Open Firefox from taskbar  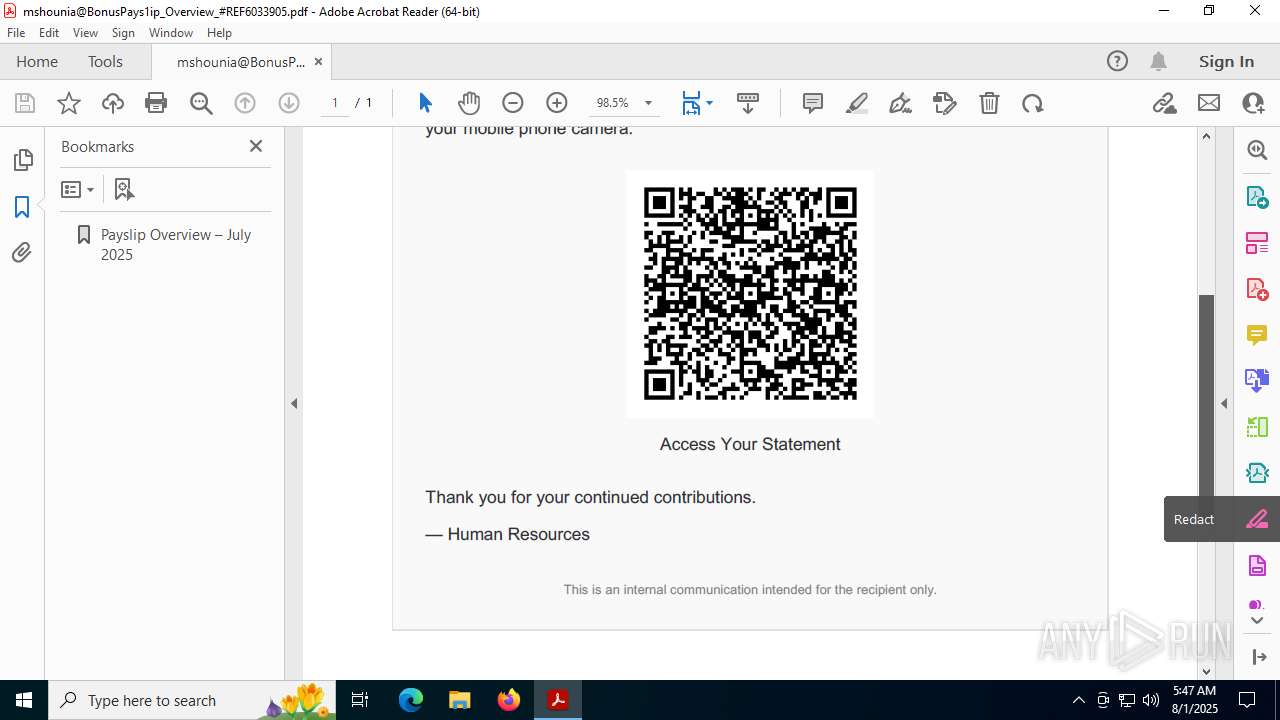coord(509,700)
